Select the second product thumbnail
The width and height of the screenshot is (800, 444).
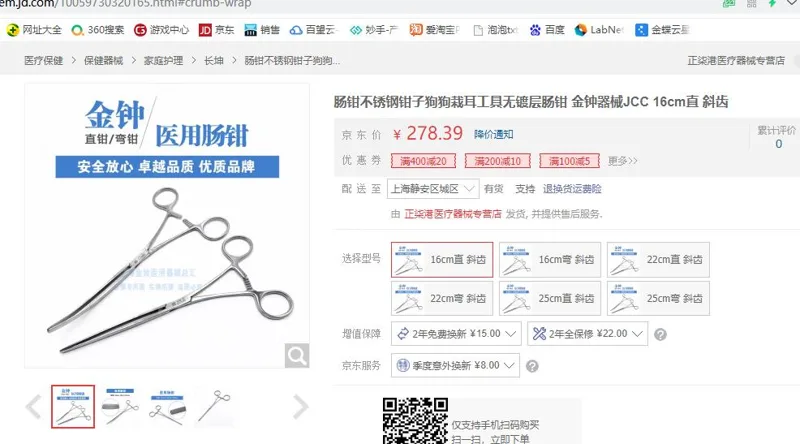(120, 407)
